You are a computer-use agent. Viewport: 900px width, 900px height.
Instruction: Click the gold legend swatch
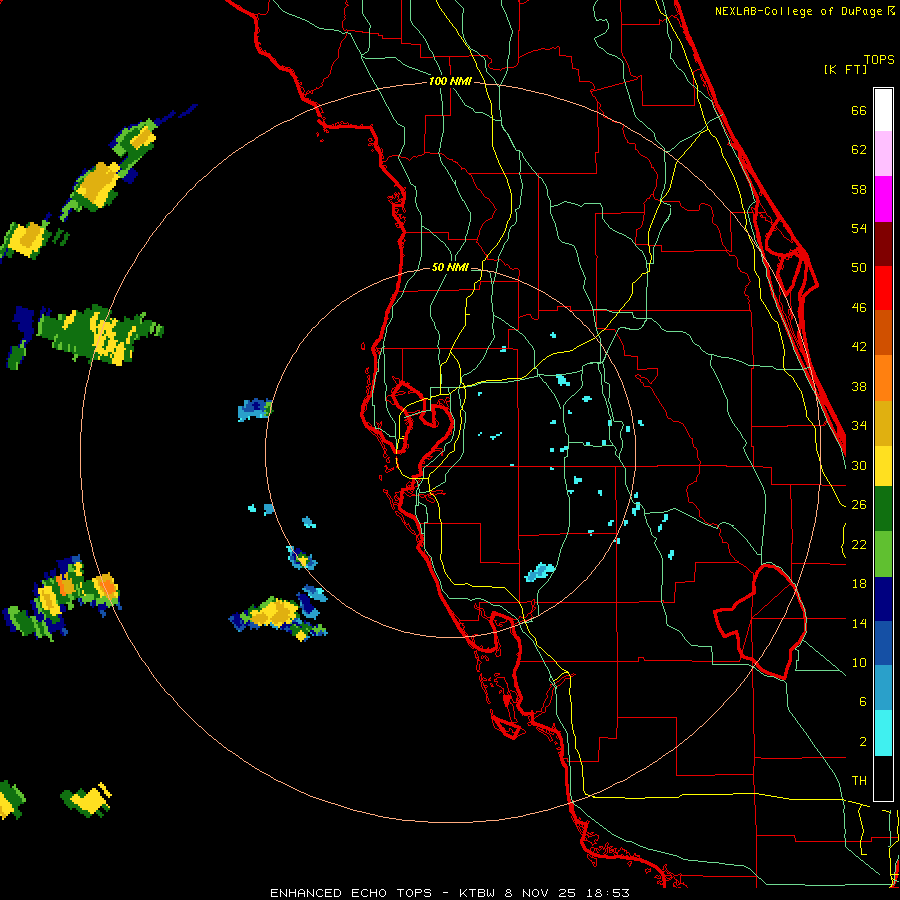click(883, 423)
